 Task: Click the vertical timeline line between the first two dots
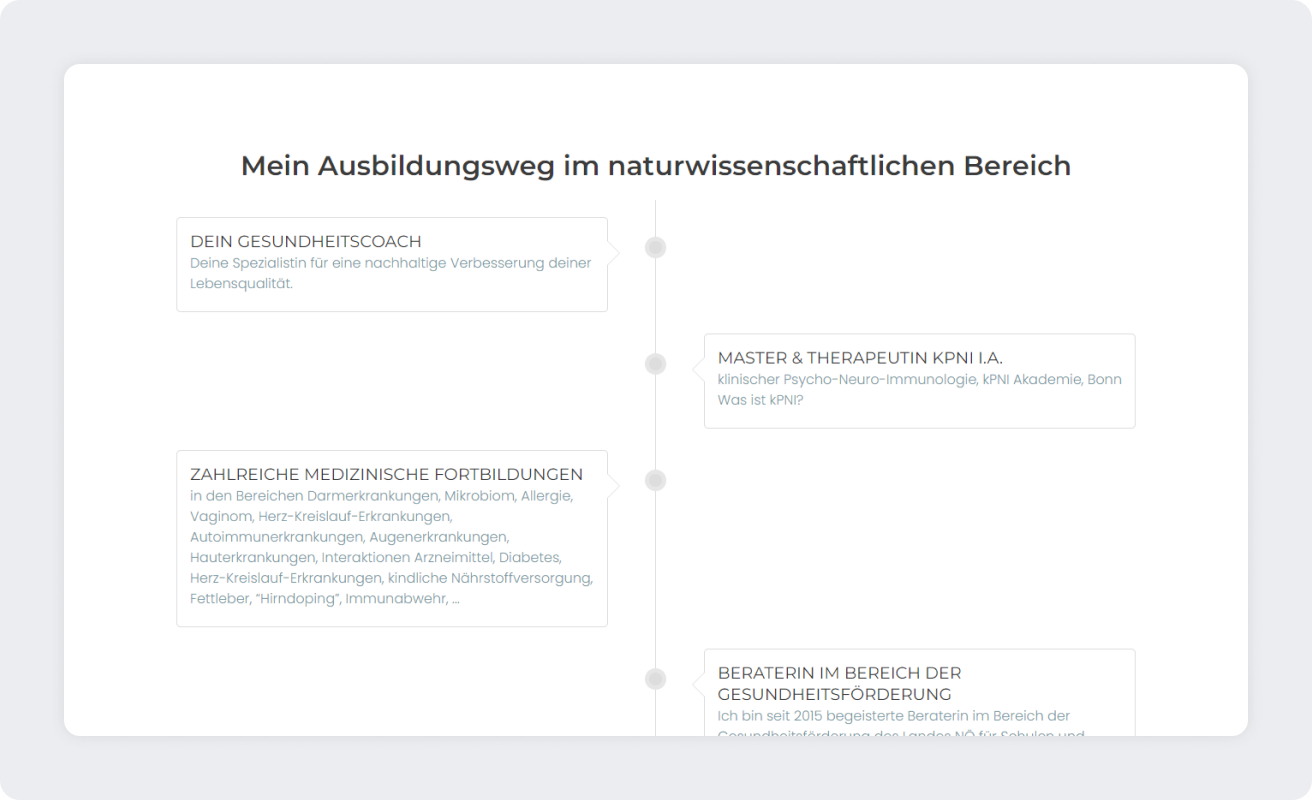click(655, 305)
